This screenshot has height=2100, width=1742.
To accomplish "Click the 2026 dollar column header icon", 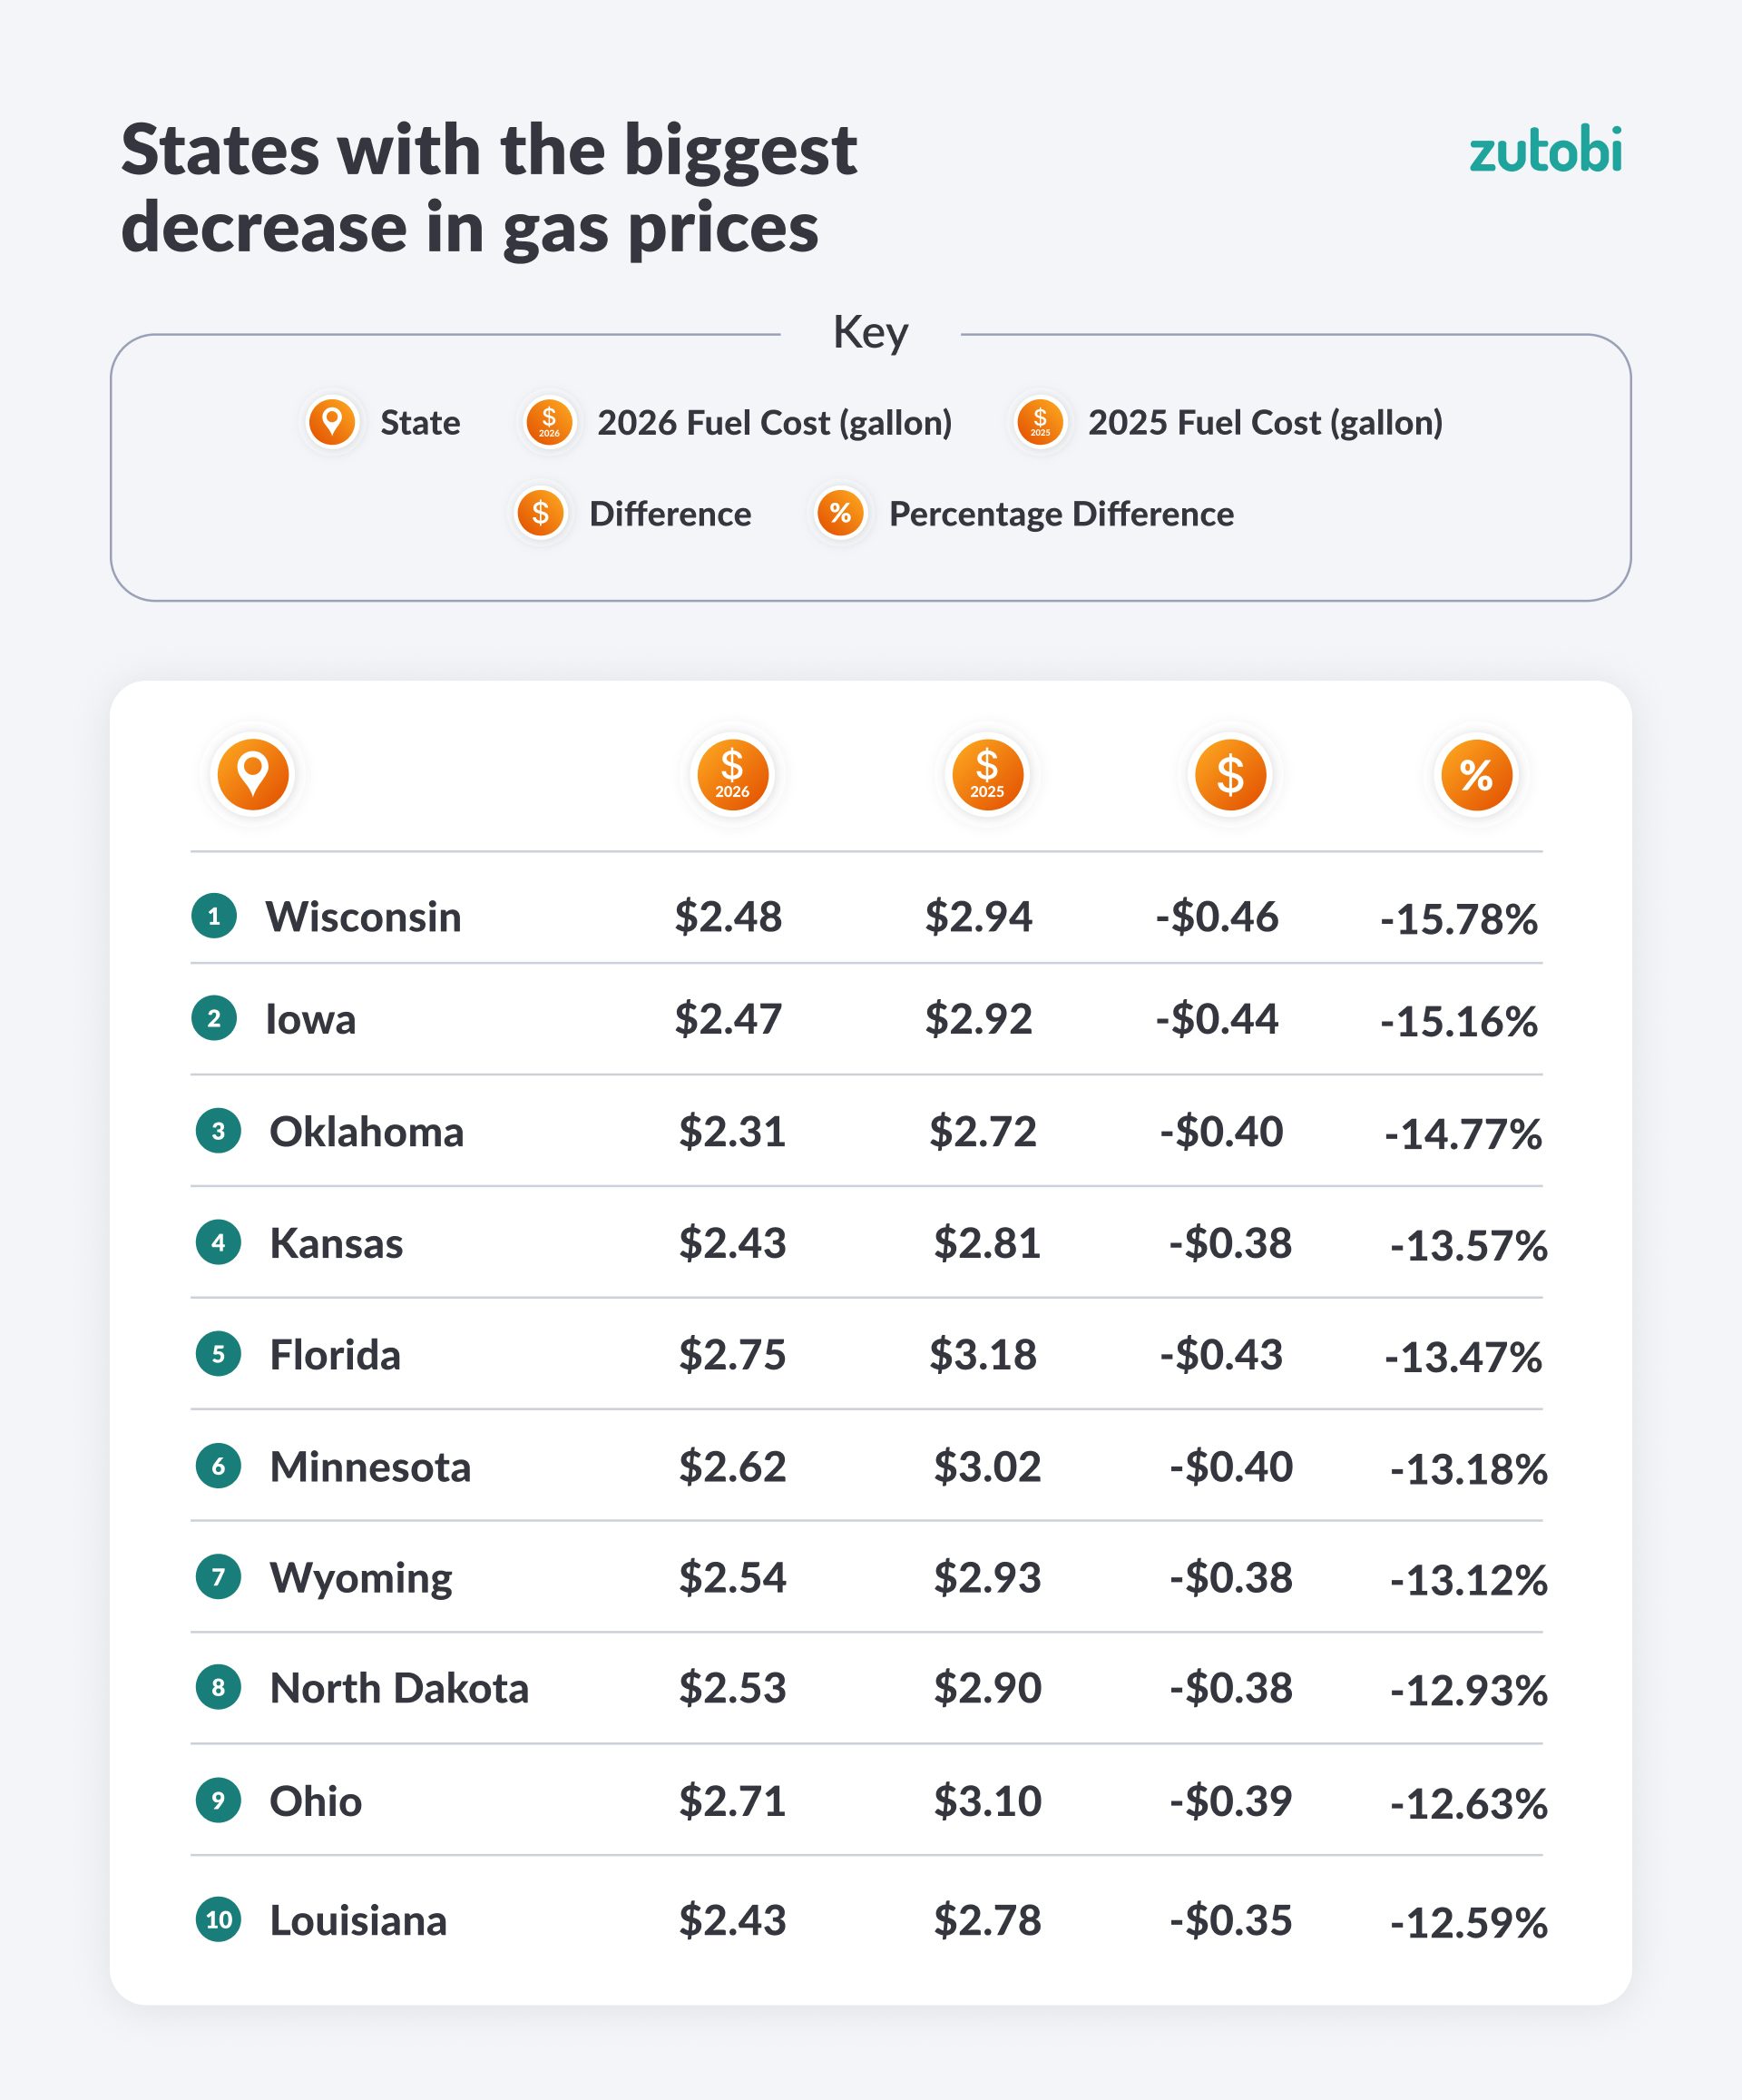I will click(732, 774).
